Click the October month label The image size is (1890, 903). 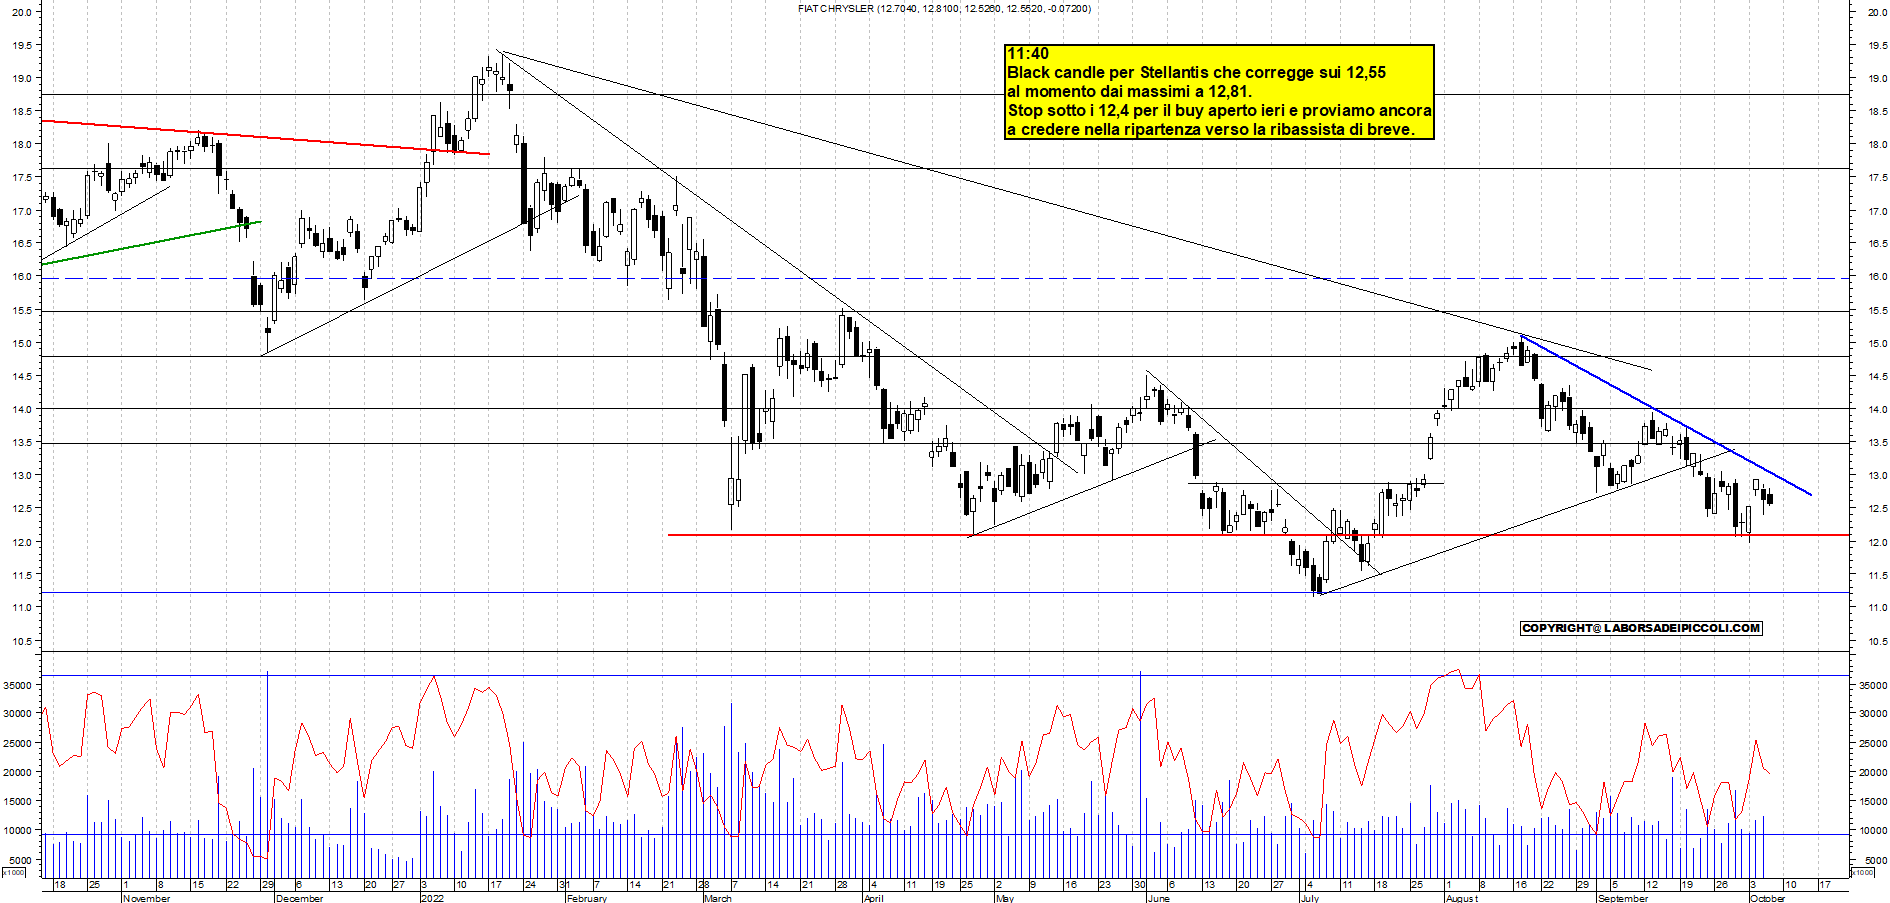click(x=1767, y=898)
